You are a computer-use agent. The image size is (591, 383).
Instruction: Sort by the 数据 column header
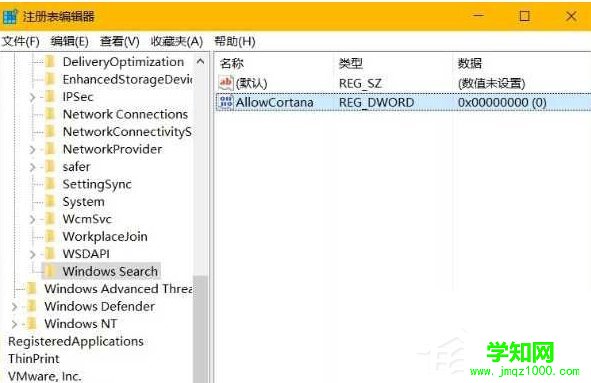(x=470, y=63)
